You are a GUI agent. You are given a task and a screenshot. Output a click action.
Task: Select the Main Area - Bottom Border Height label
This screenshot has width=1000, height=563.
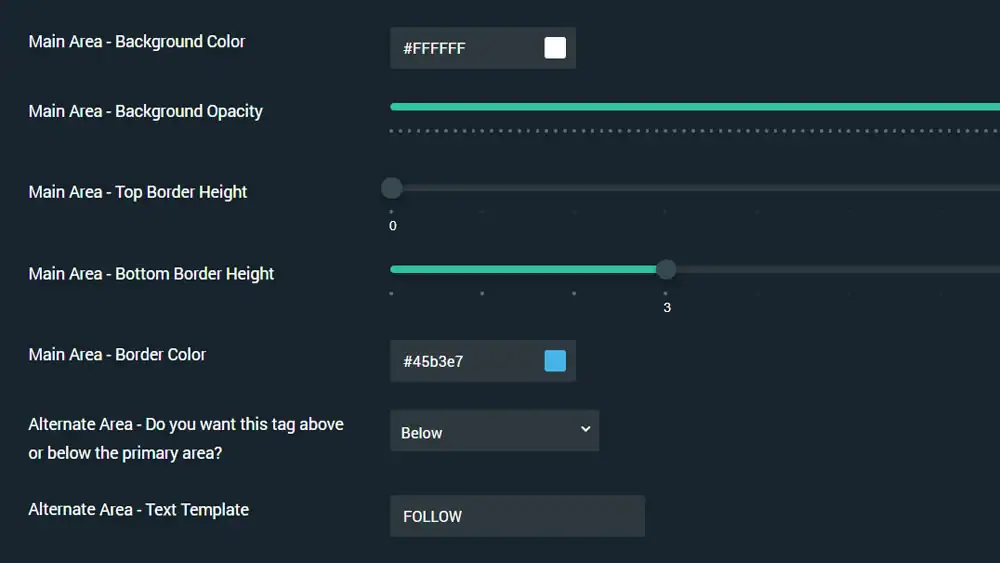pyautogui.click(x=151, y=274)
